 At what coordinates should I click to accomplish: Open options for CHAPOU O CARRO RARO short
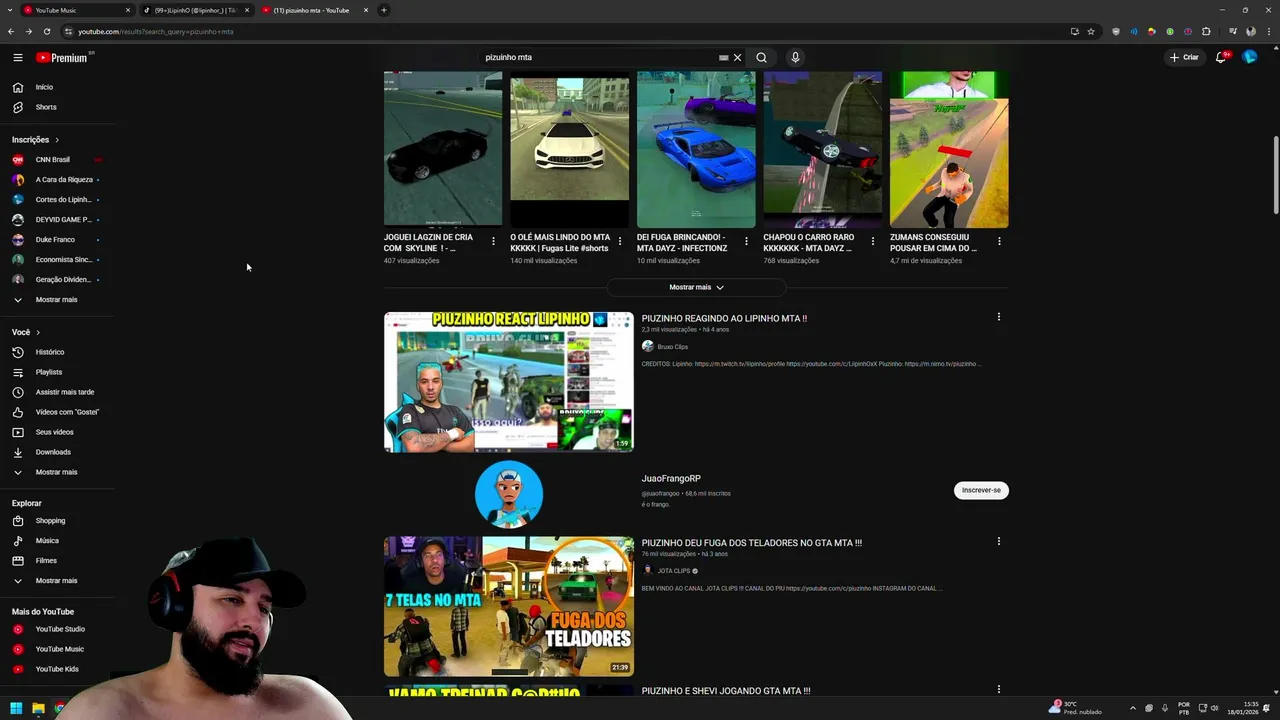click(872, 241)
